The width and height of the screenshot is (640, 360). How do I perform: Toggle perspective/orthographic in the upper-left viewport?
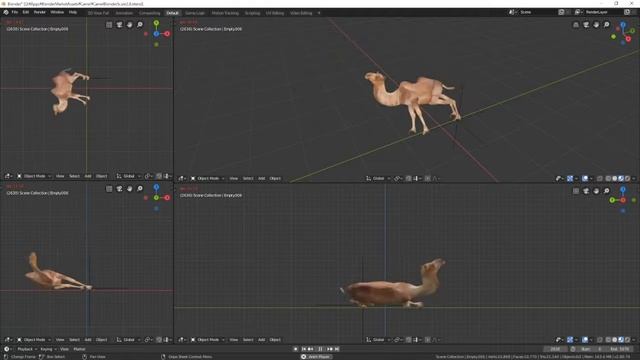(x=109, y=25)
